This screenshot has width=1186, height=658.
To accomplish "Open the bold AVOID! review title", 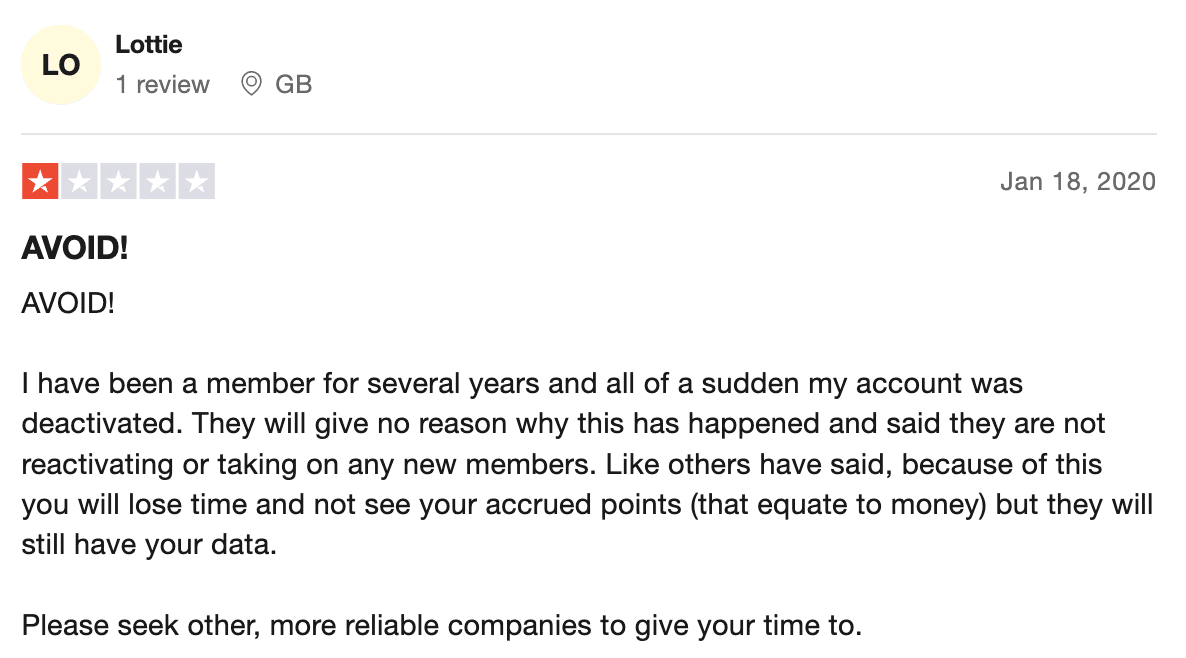I will (x=75, y=248).
